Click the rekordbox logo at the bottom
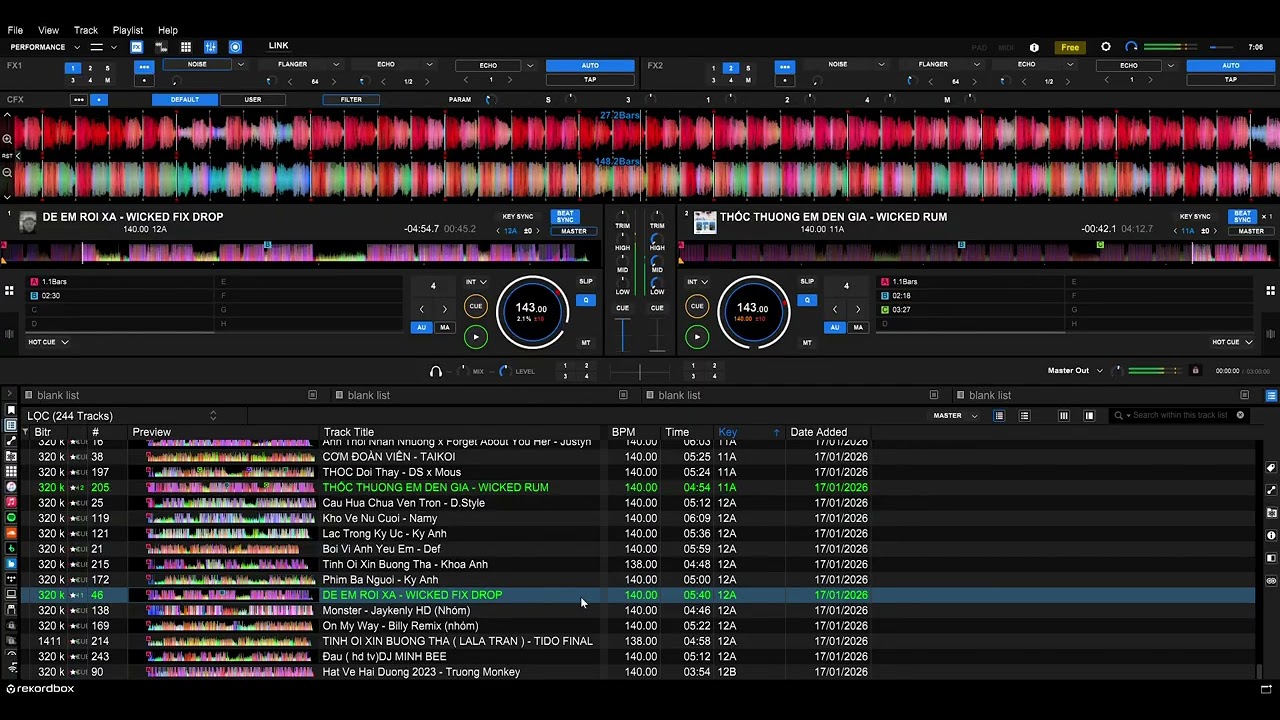The height and width of the screenshot is (720, 1280). click(x=40, y=689)
